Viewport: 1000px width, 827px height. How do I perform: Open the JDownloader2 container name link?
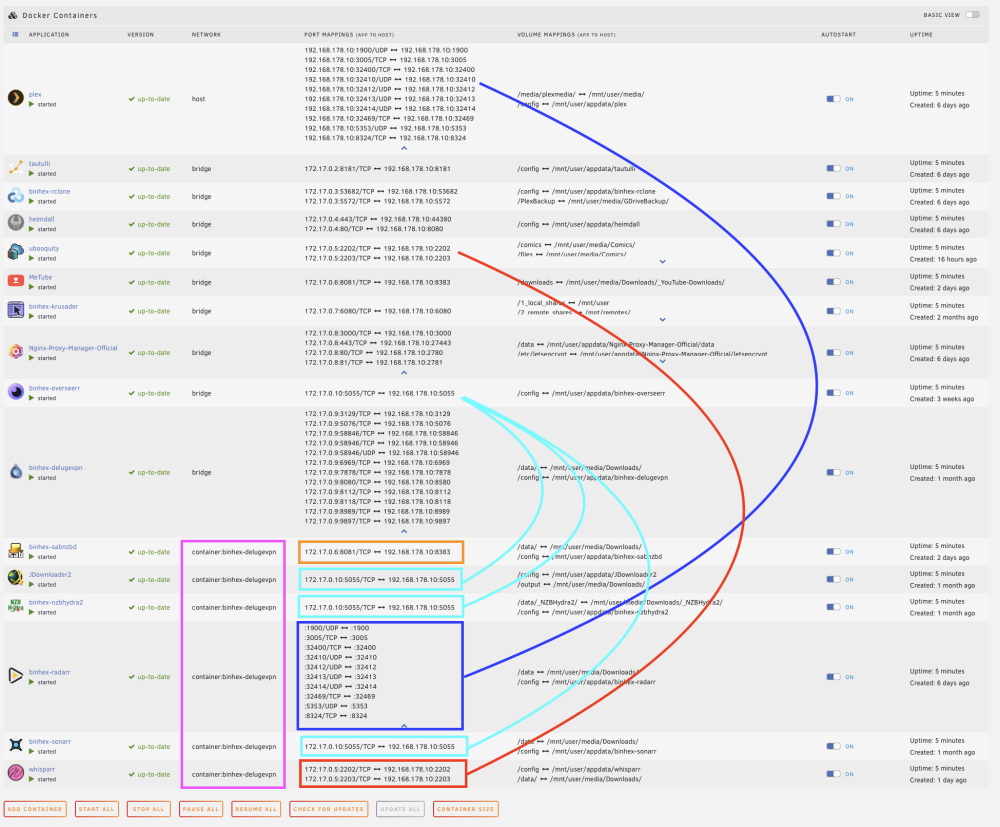tap(50, 575)
